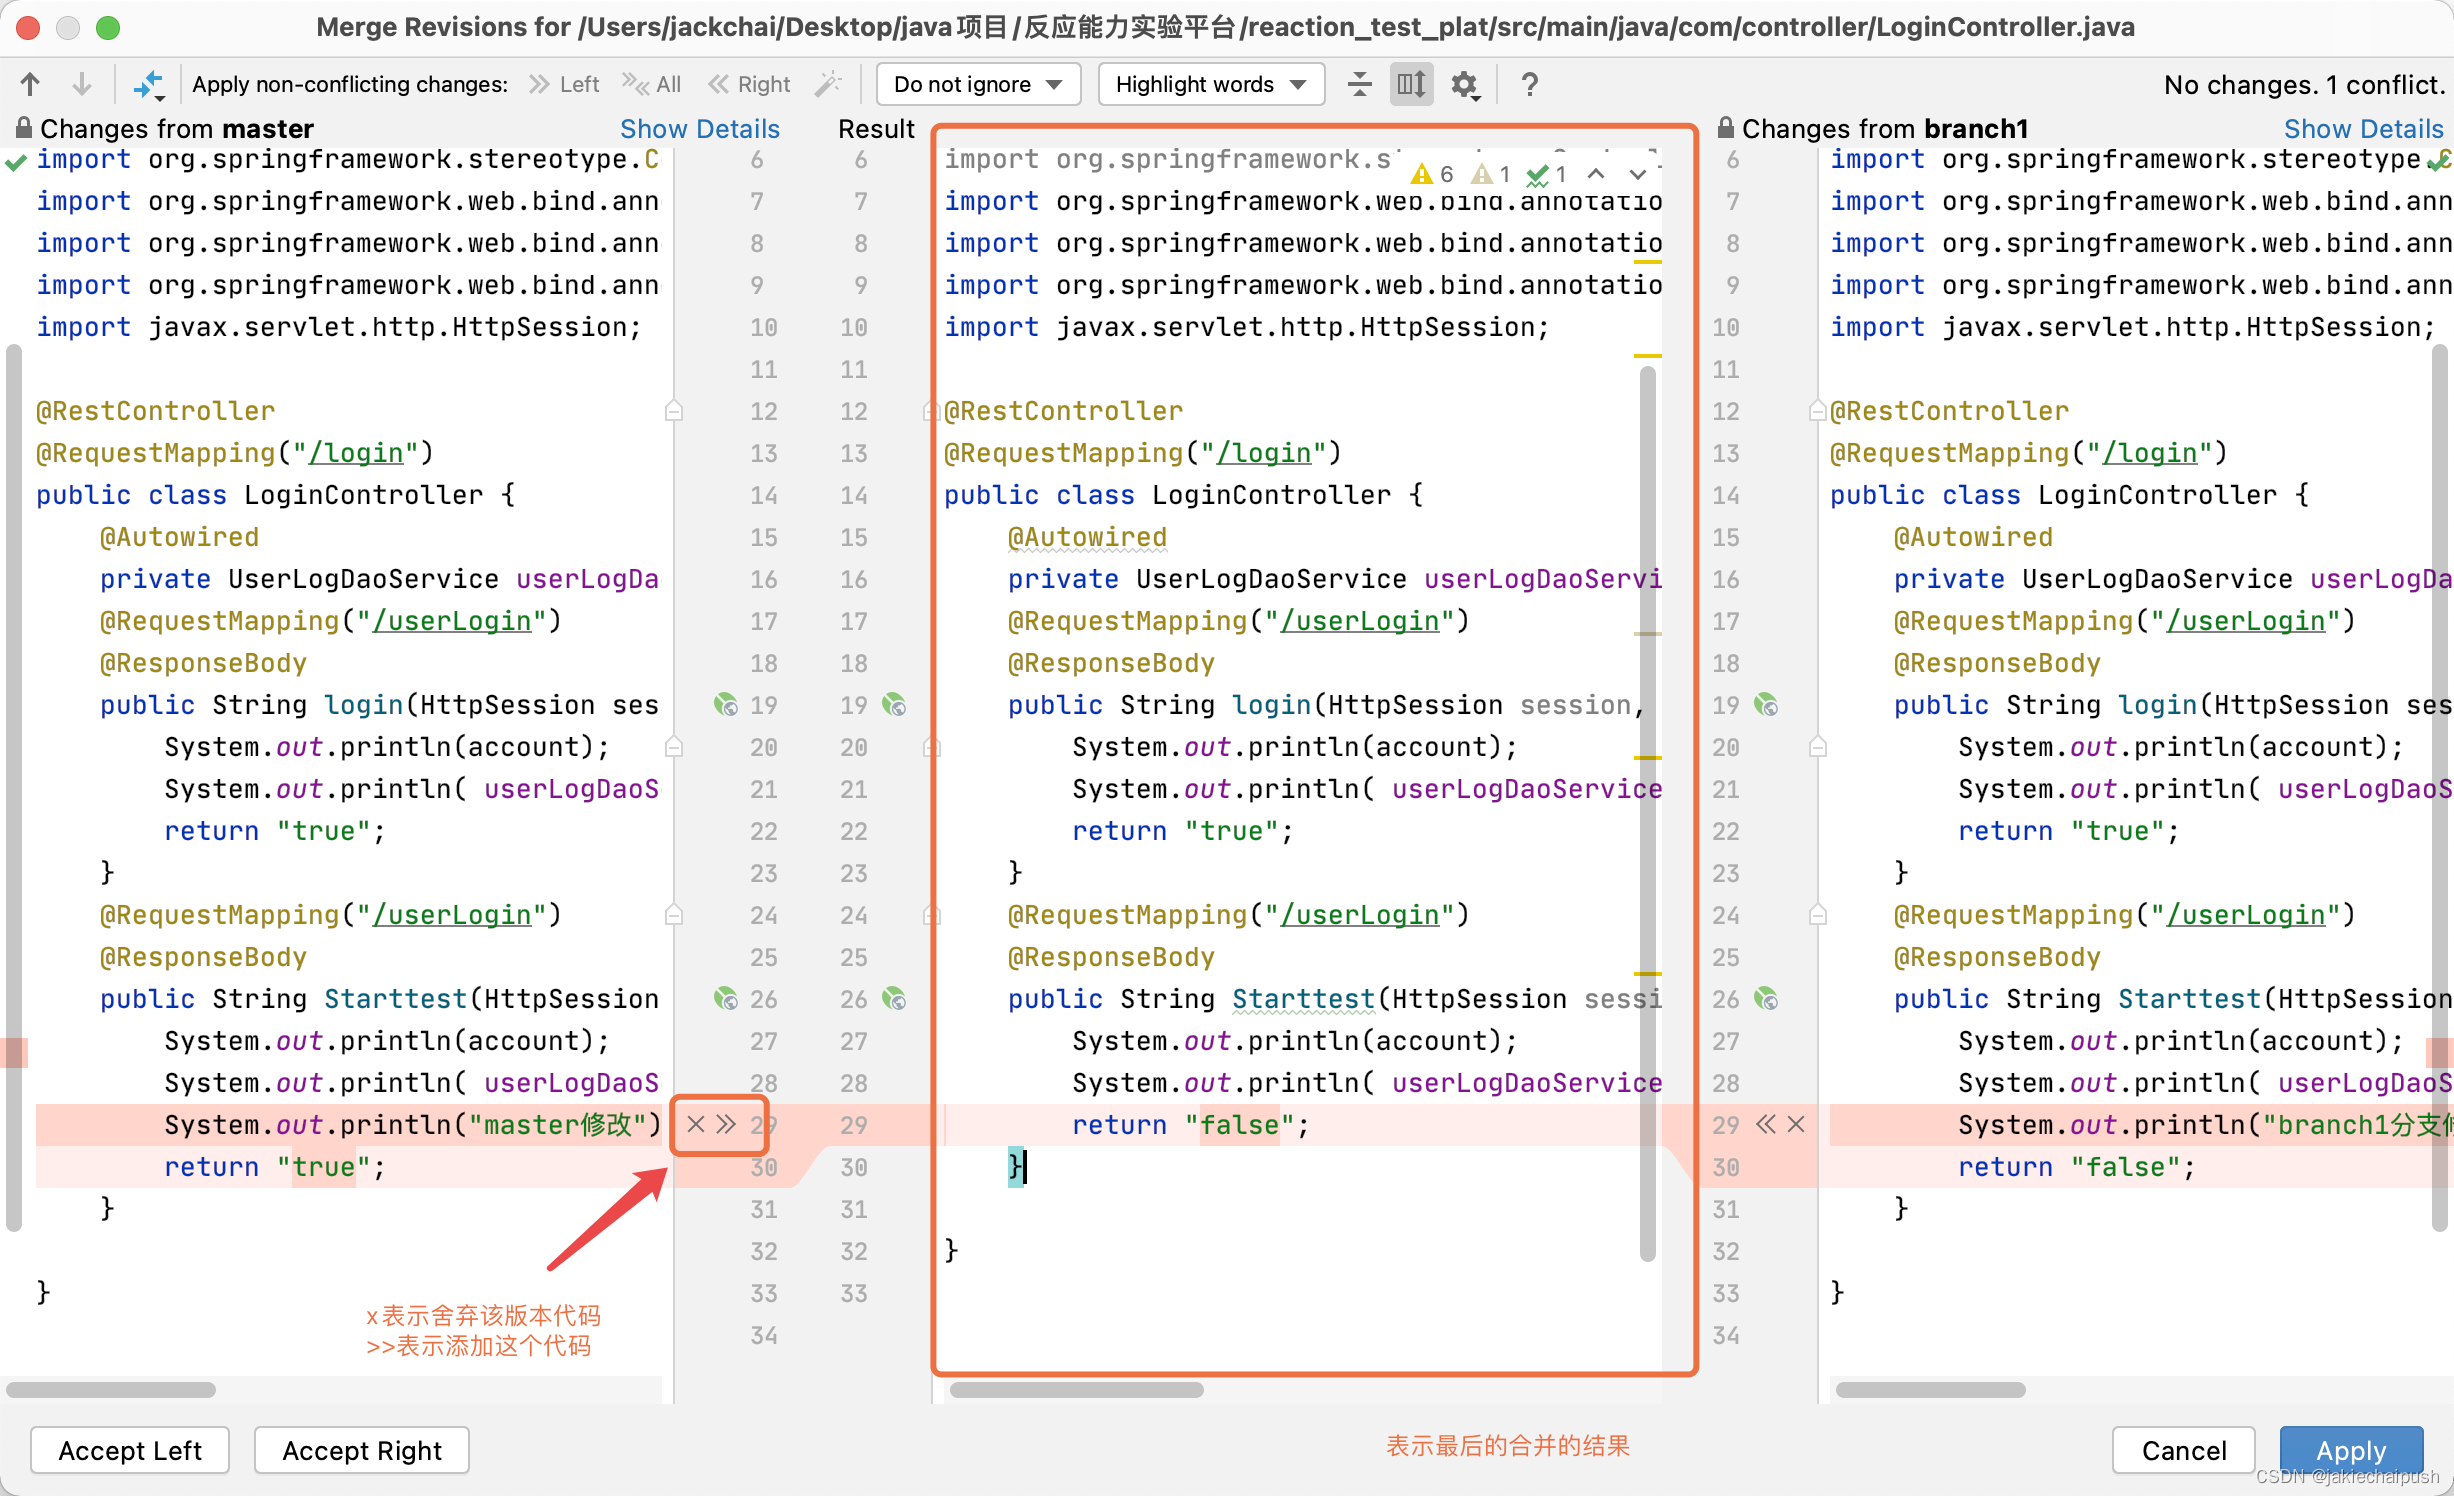Collapse fold marker at Result line 12
This screenshot has width=2454, height=1496.
click(931, 411)
